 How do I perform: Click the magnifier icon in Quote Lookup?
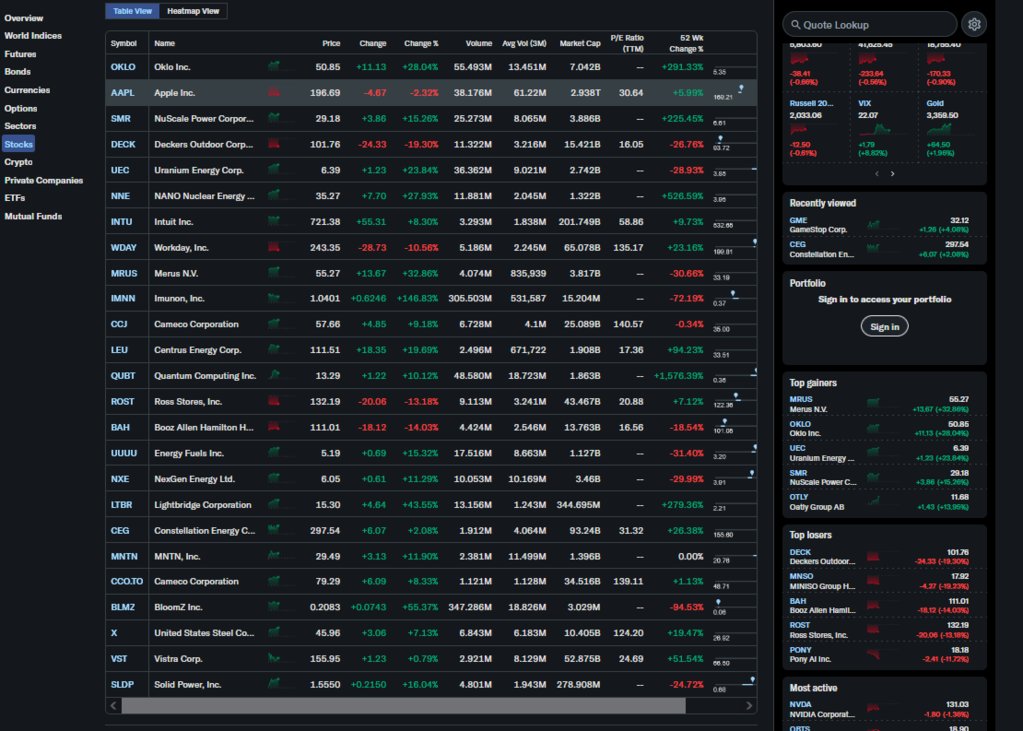(795, 25)
